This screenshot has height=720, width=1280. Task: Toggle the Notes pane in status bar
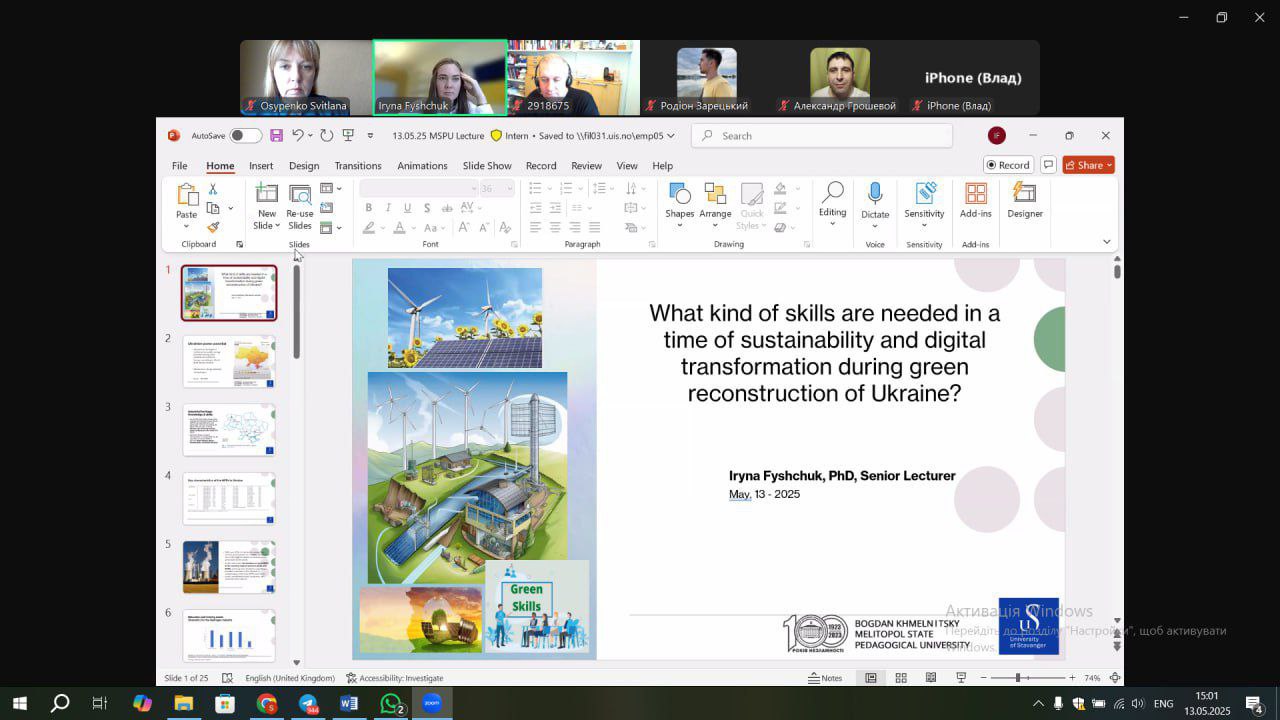tap(825, 678)
